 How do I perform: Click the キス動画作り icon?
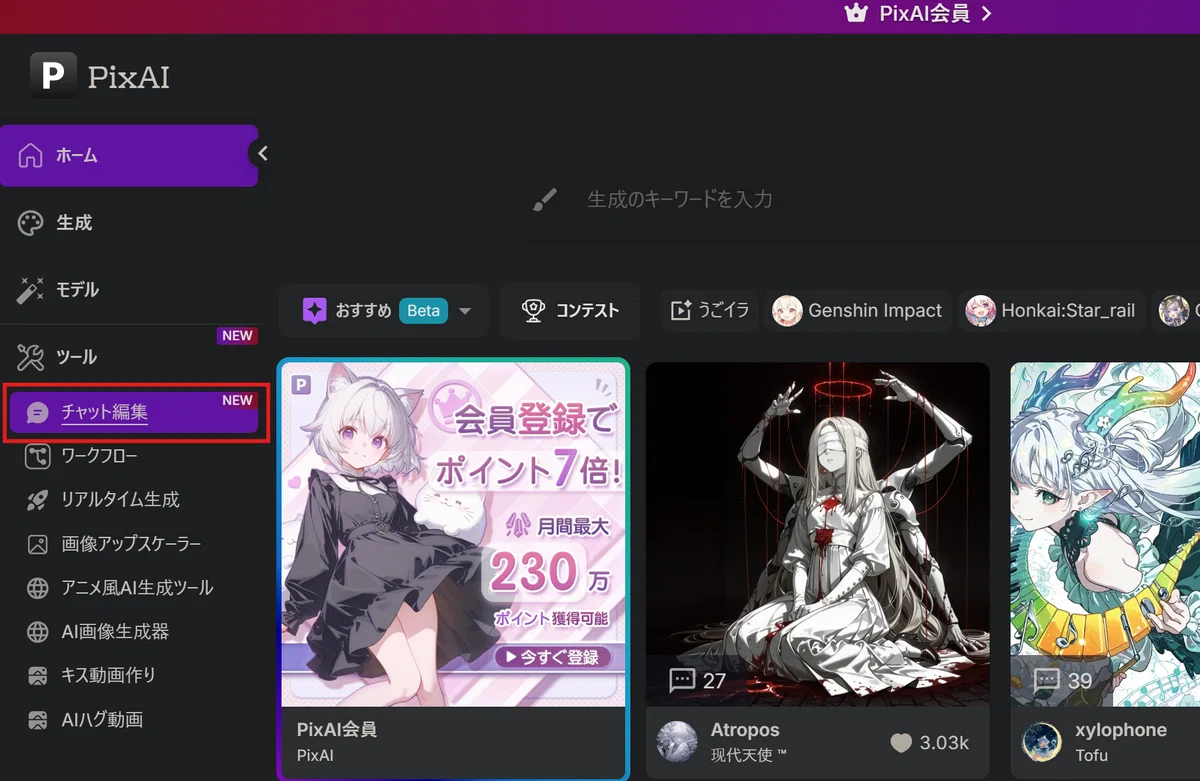click(x=38, y=676)
